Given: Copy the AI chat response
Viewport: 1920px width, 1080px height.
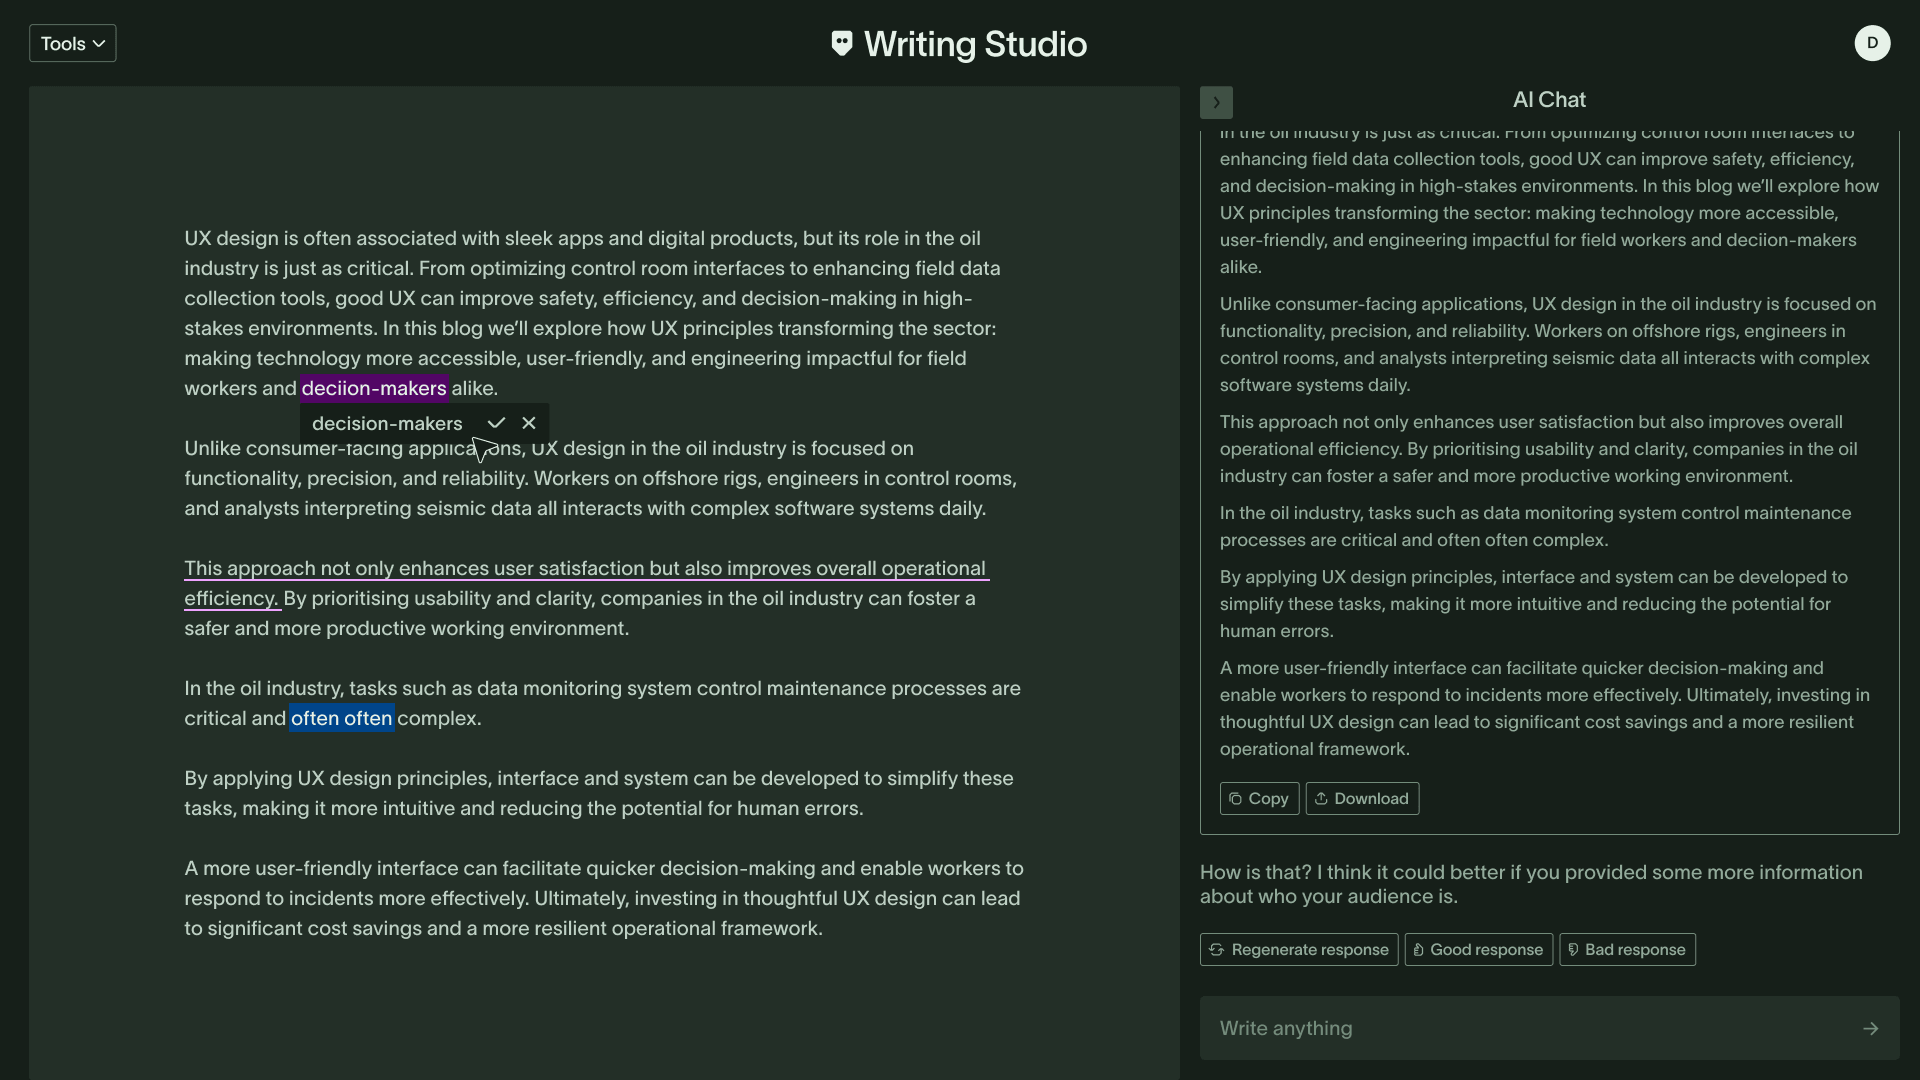Looking at the screenshot, I should coord(1259,798).
